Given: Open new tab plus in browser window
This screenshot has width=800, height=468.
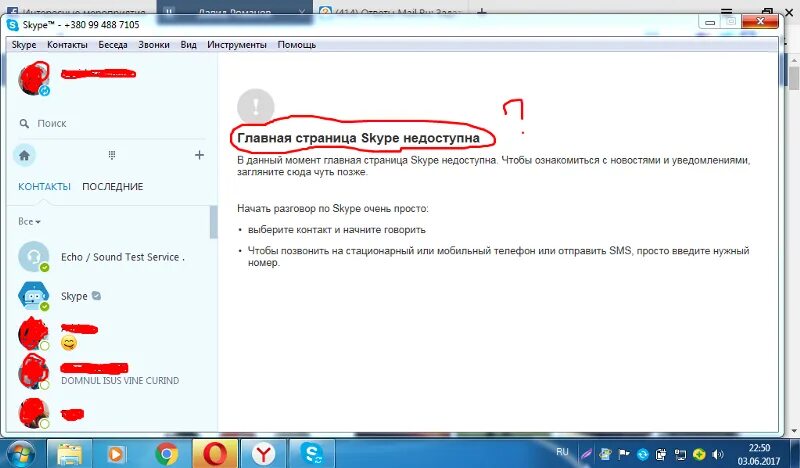Looking at the screenshot, I should pyautogui.click(x=482, y=10).
